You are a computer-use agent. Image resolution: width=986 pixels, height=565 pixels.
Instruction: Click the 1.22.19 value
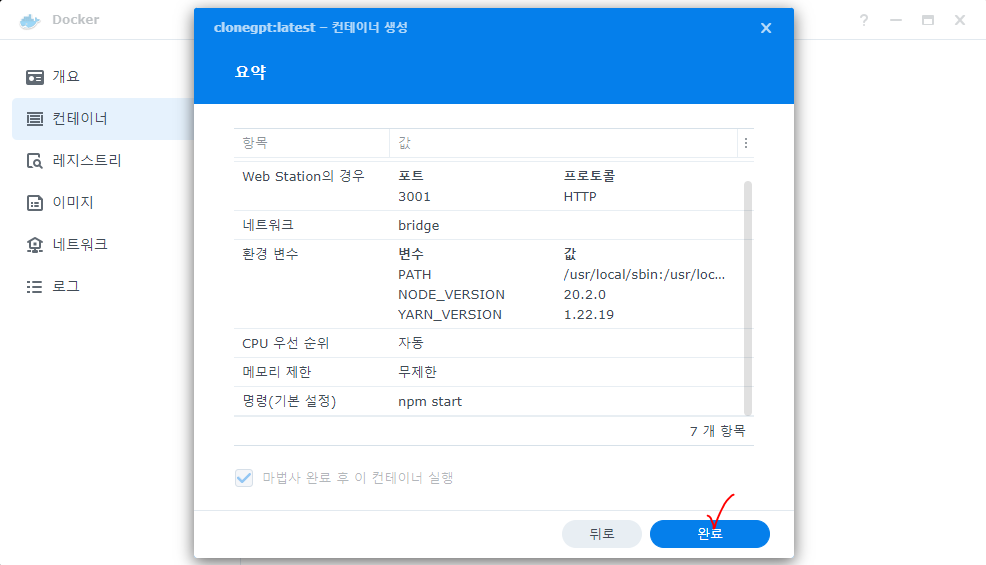pos(589,315)
